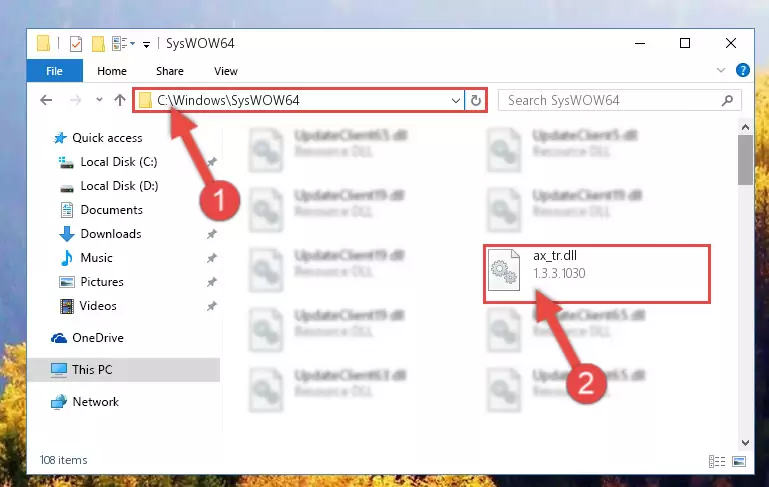769x487 pixels.
Task: Click the Search SysWOW64 field
Action: point(619,100)
